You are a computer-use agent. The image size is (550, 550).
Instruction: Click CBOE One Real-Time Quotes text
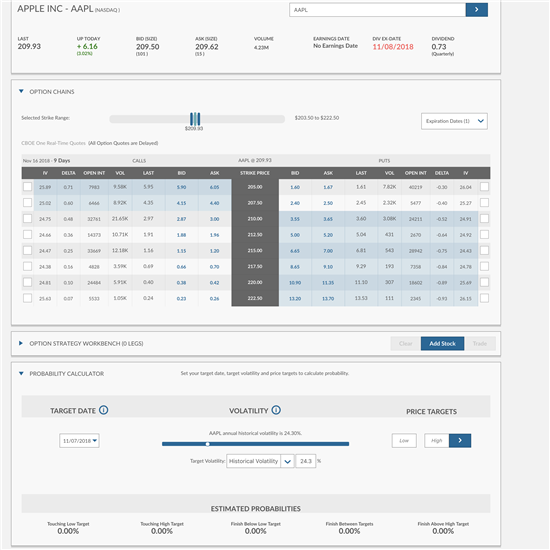(53, 143)
